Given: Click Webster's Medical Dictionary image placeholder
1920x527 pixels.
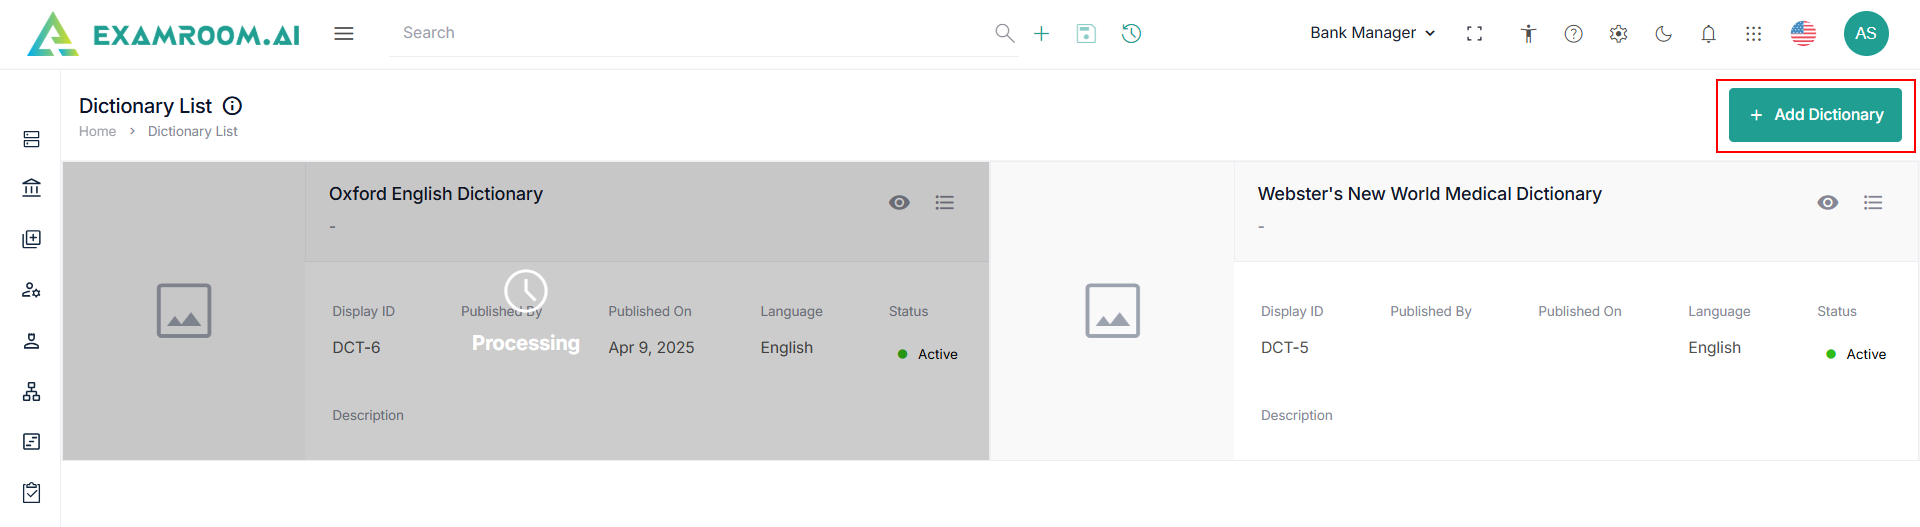Looking at the screenshot, I should coord(1113,311).
